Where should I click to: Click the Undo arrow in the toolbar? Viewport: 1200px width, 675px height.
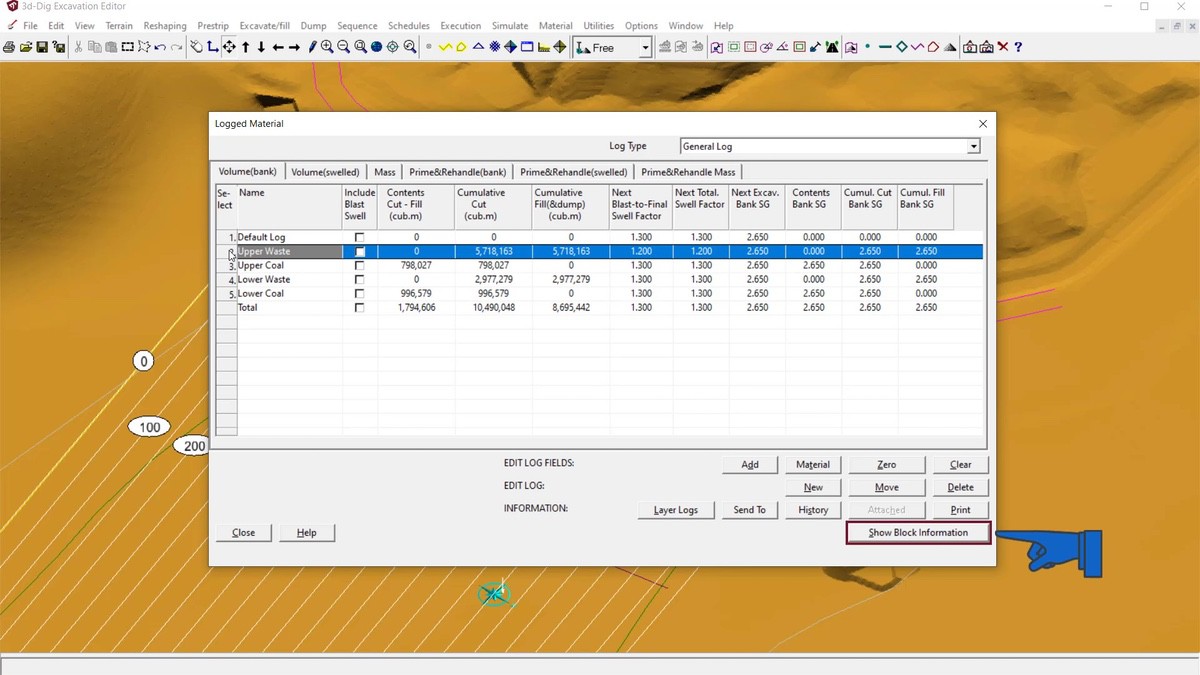click(160, 47)
